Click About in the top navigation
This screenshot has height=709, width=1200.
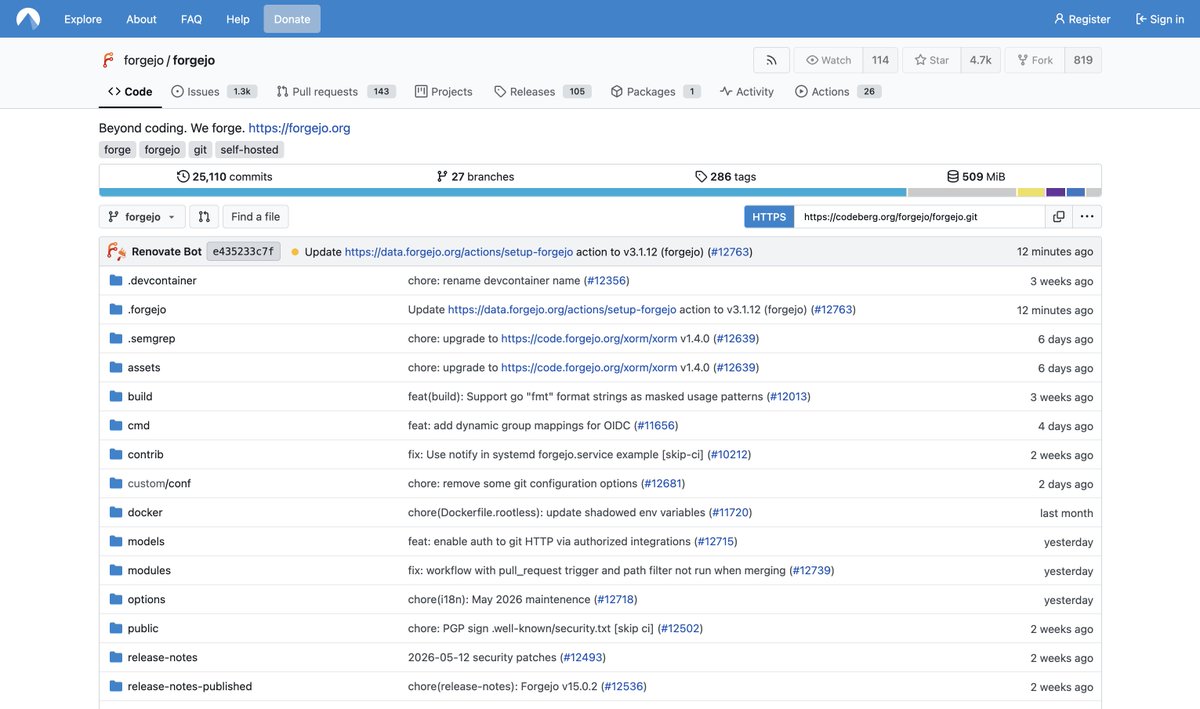tap(141, 19)
